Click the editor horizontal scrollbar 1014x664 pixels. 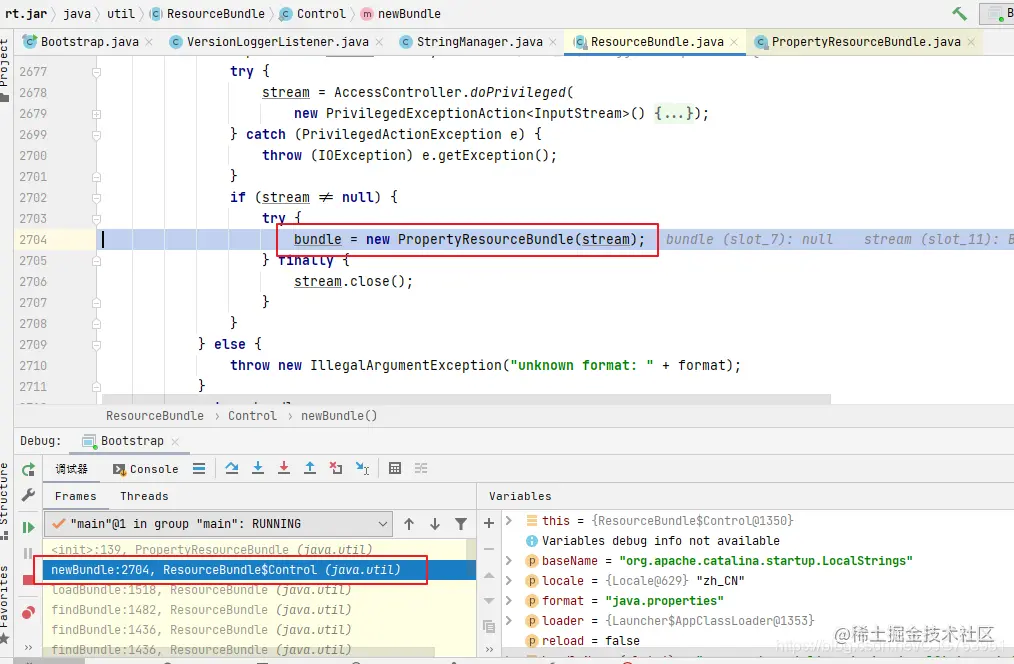[x=466, y=400]
